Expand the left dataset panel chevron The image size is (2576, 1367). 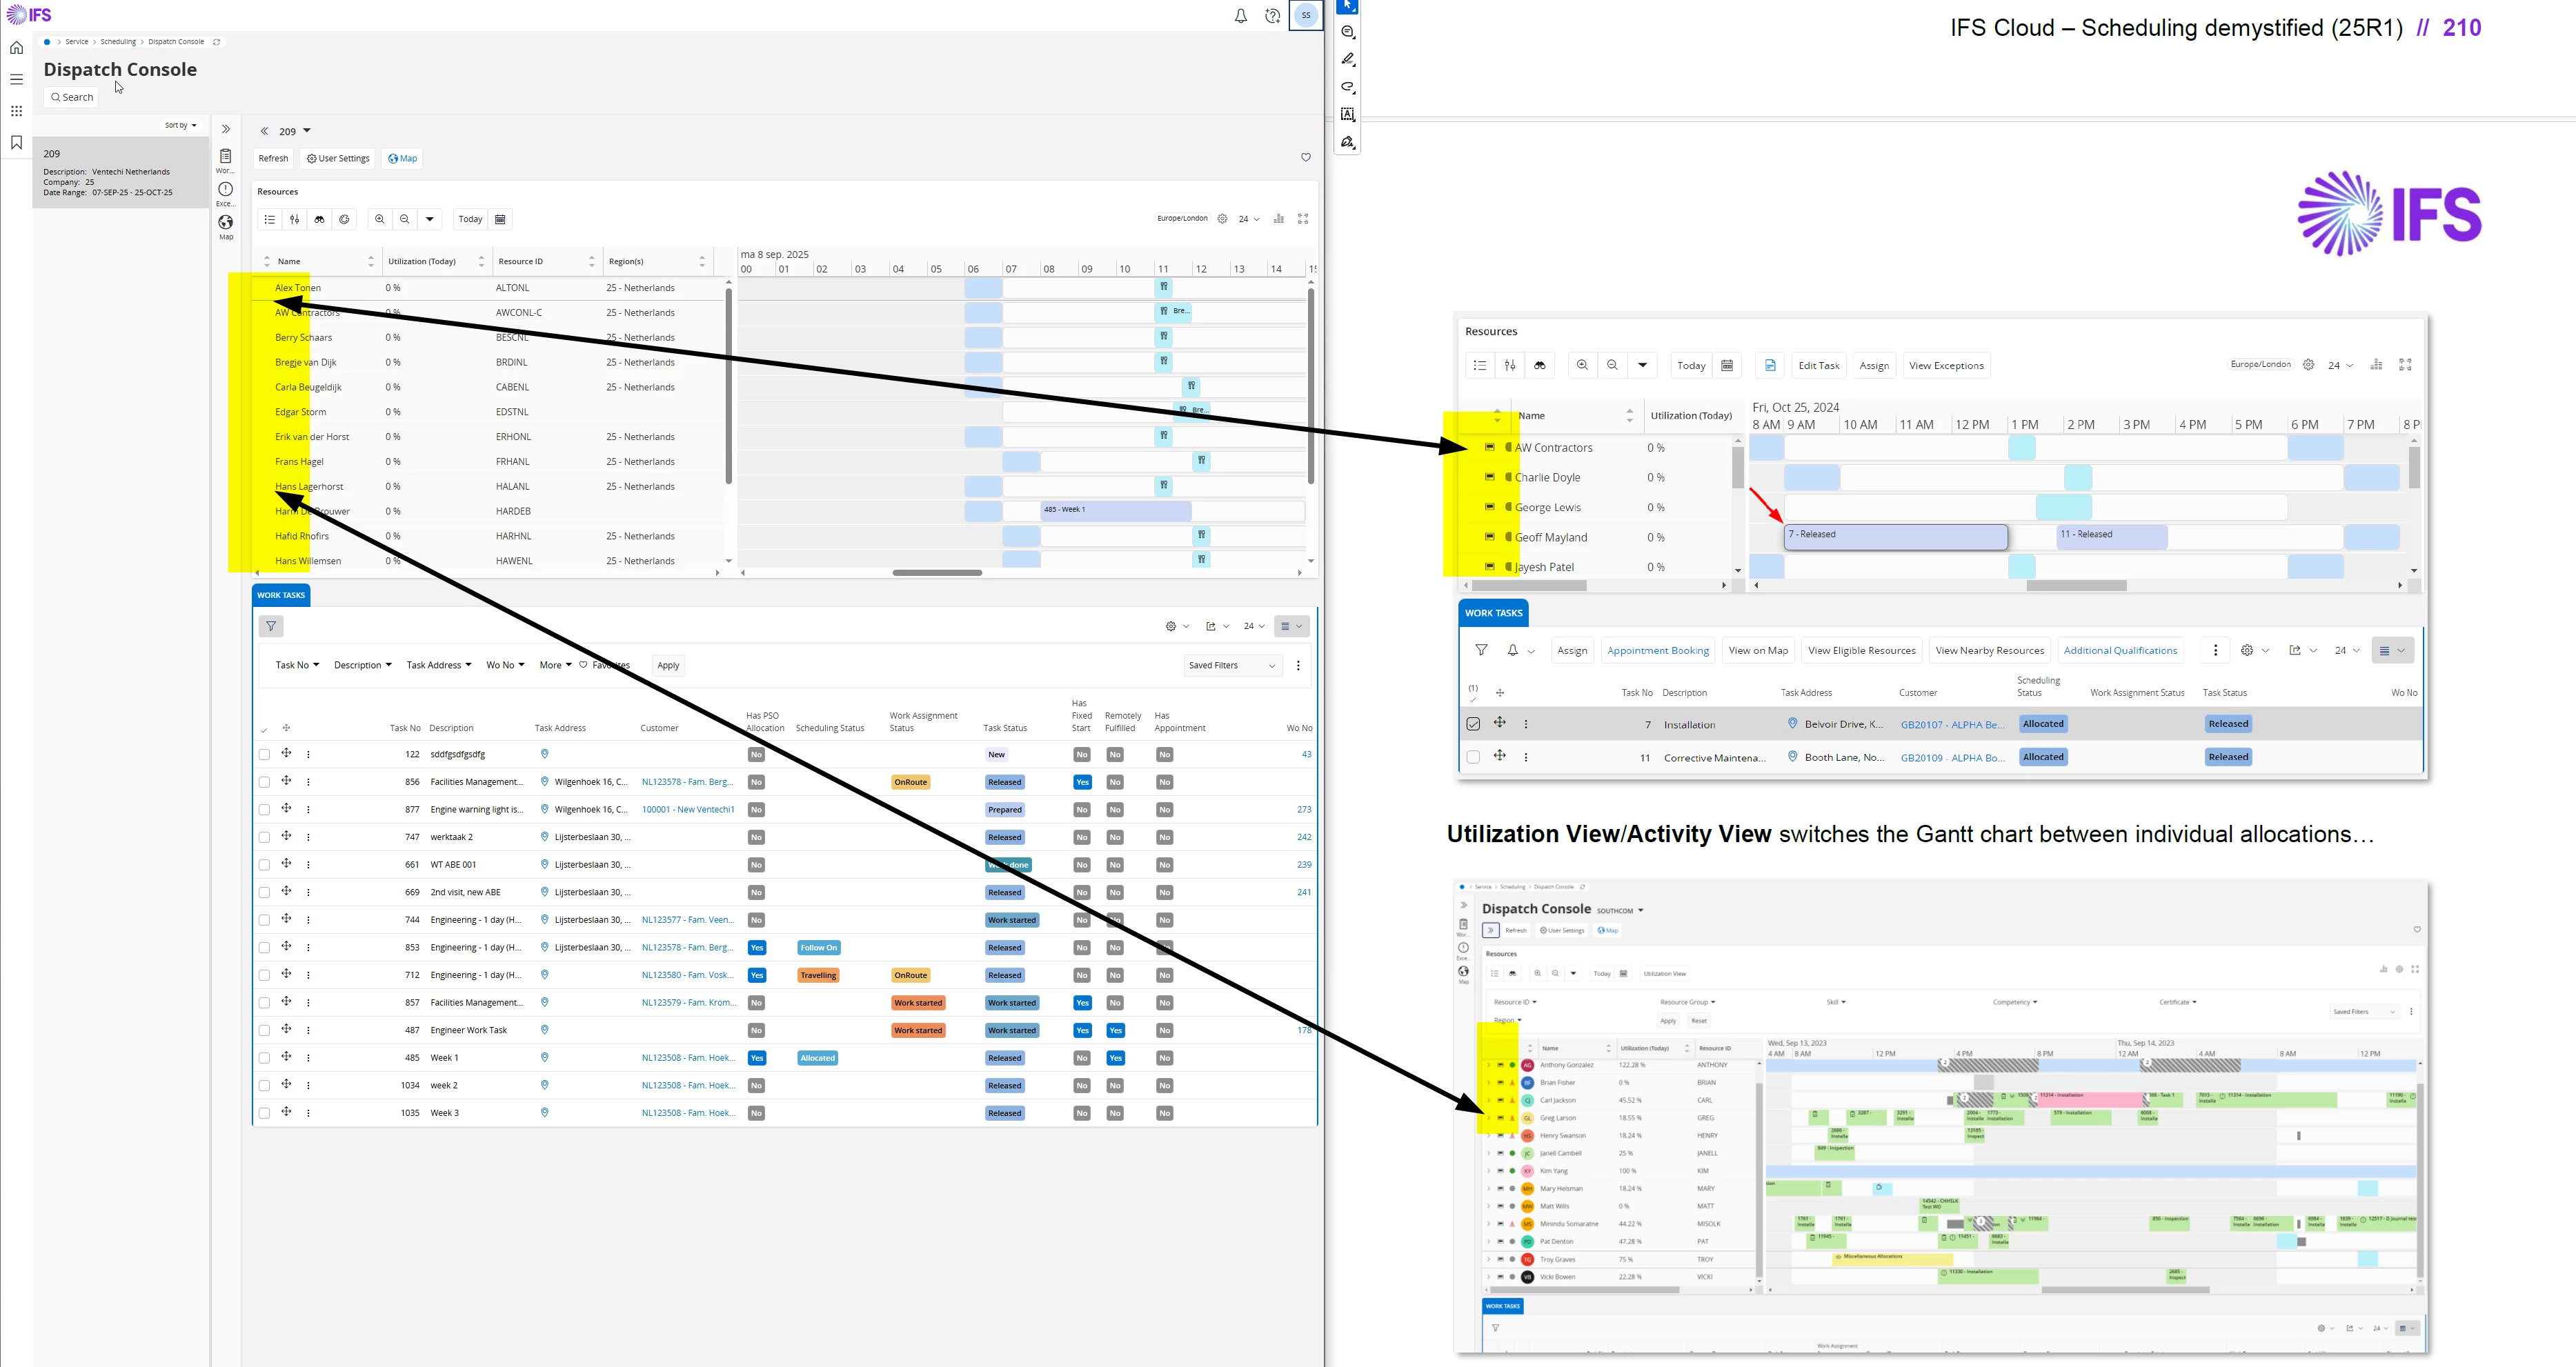coord(226,129)
